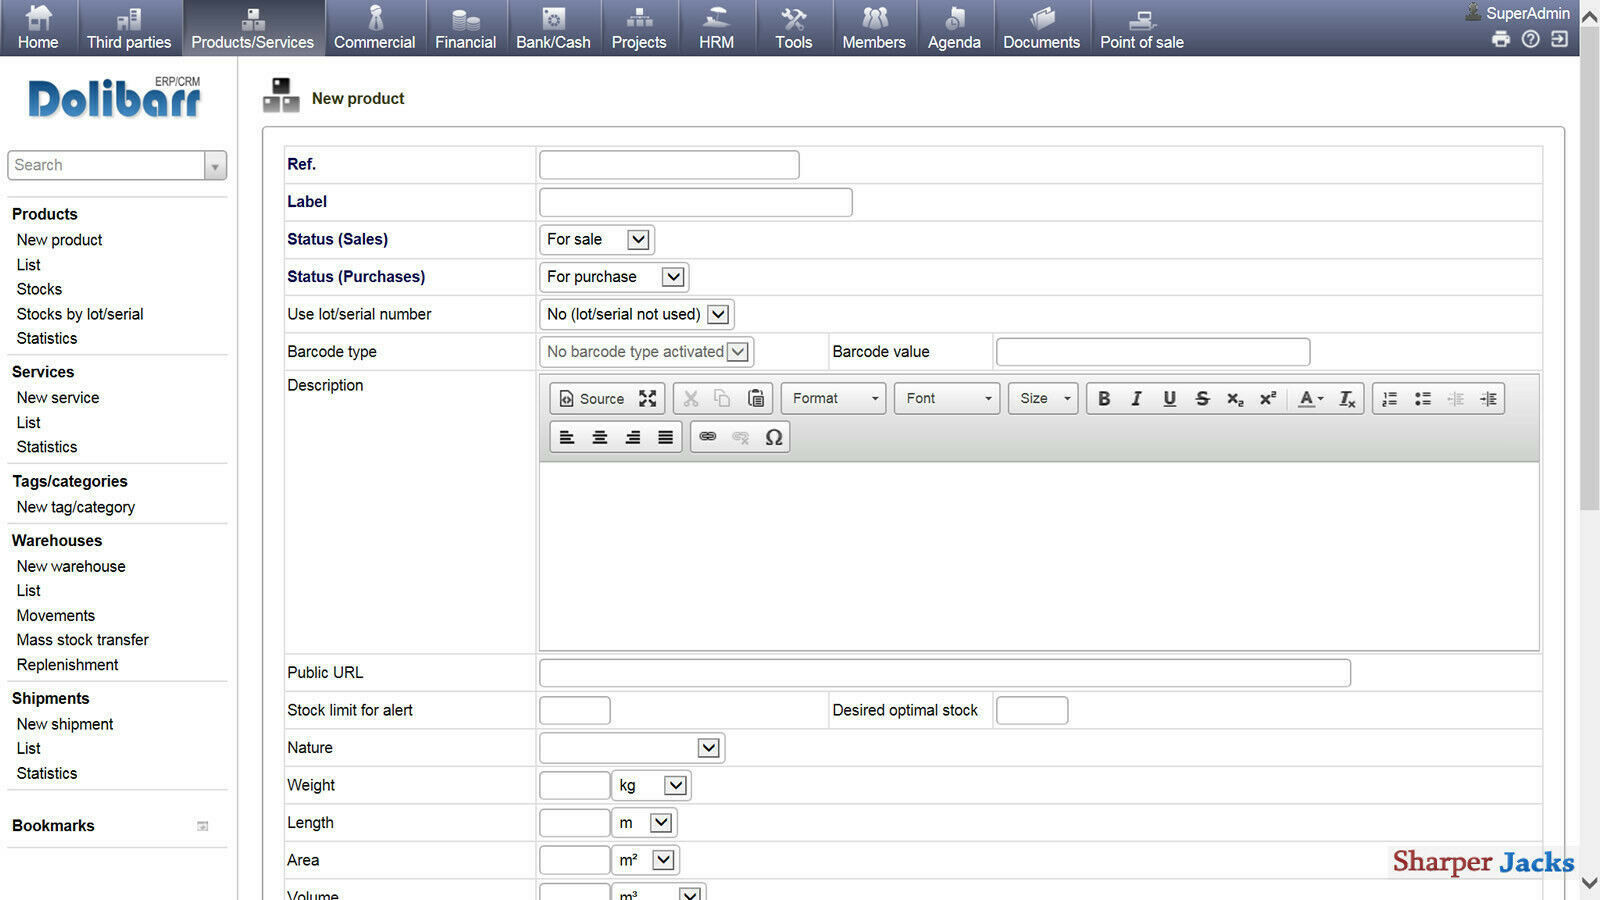The image size is (1600, 900).
Task: Click the Public URL field
Action: (x=945, y=673)
